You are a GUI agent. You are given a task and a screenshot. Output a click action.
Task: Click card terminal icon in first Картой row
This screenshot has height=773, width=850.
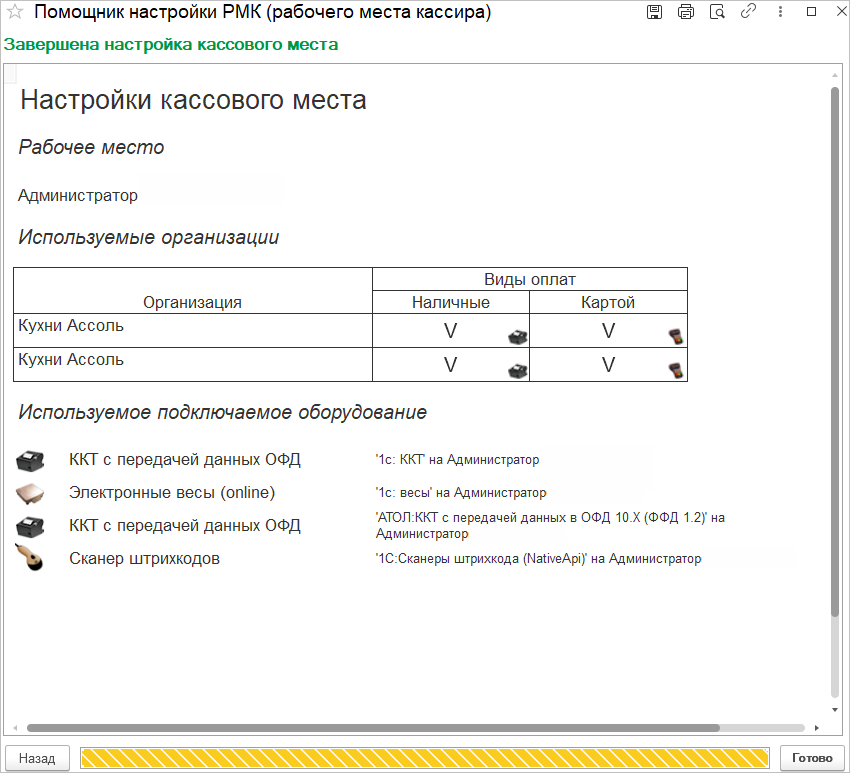[x=676, y=337]
